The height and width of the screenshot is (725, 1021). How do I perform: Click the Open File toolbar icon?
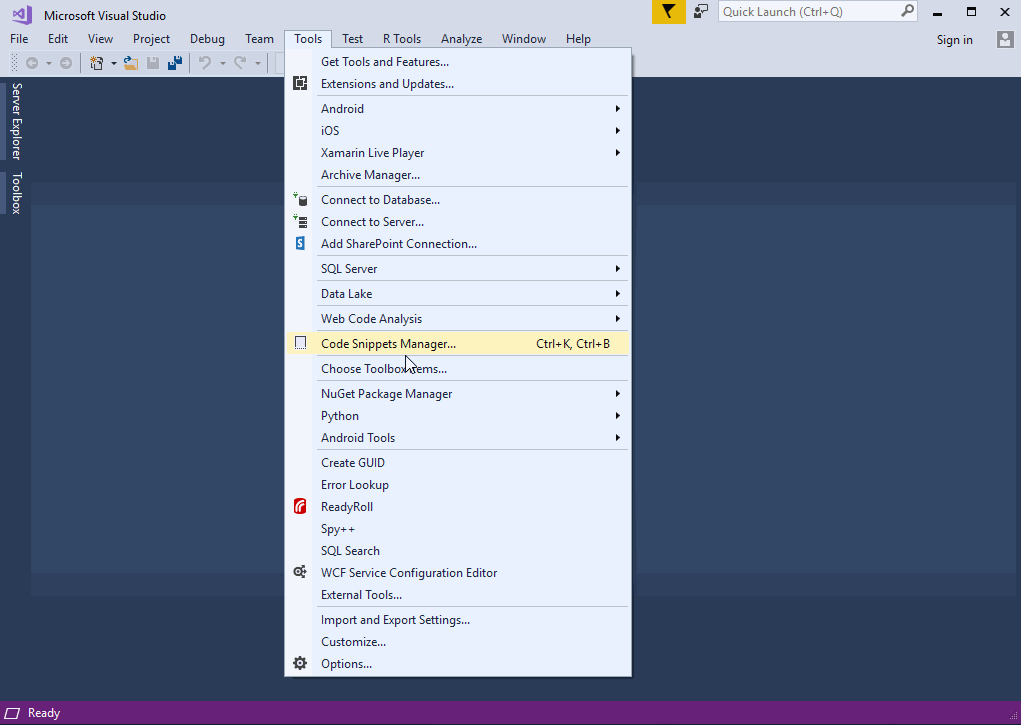(x=131, y=62)
